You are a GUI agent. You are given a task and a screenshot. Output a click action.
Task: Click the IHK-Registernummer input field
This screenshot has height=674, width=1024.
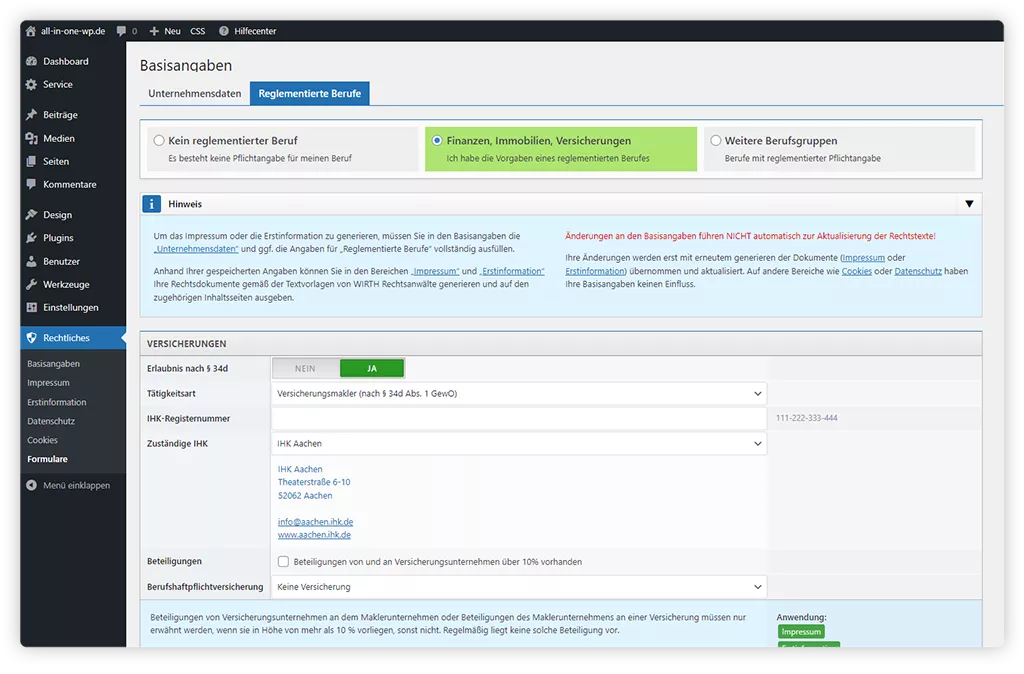518,418
